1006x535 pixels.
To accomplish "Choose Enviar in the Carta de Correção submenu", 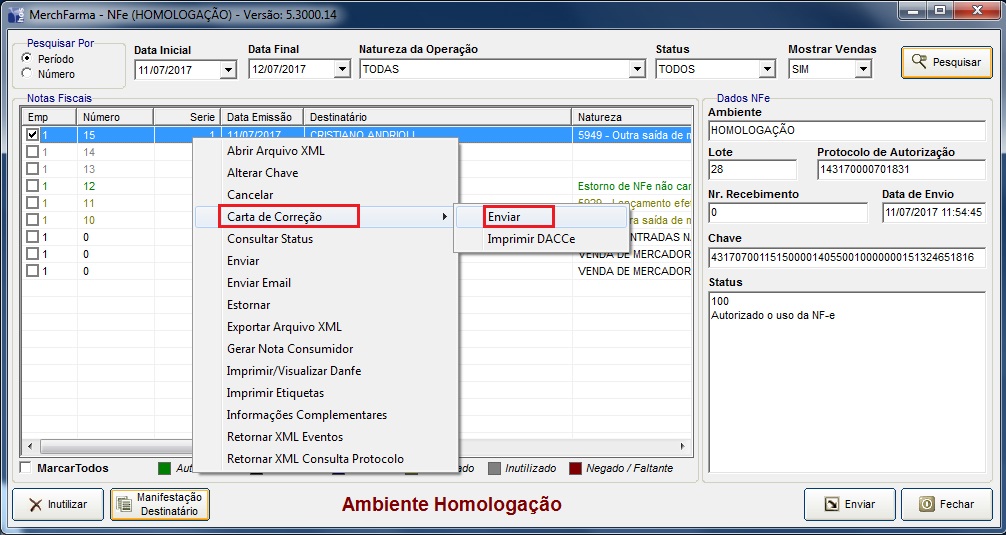I will pyautogui.click(x=504, y=217).
